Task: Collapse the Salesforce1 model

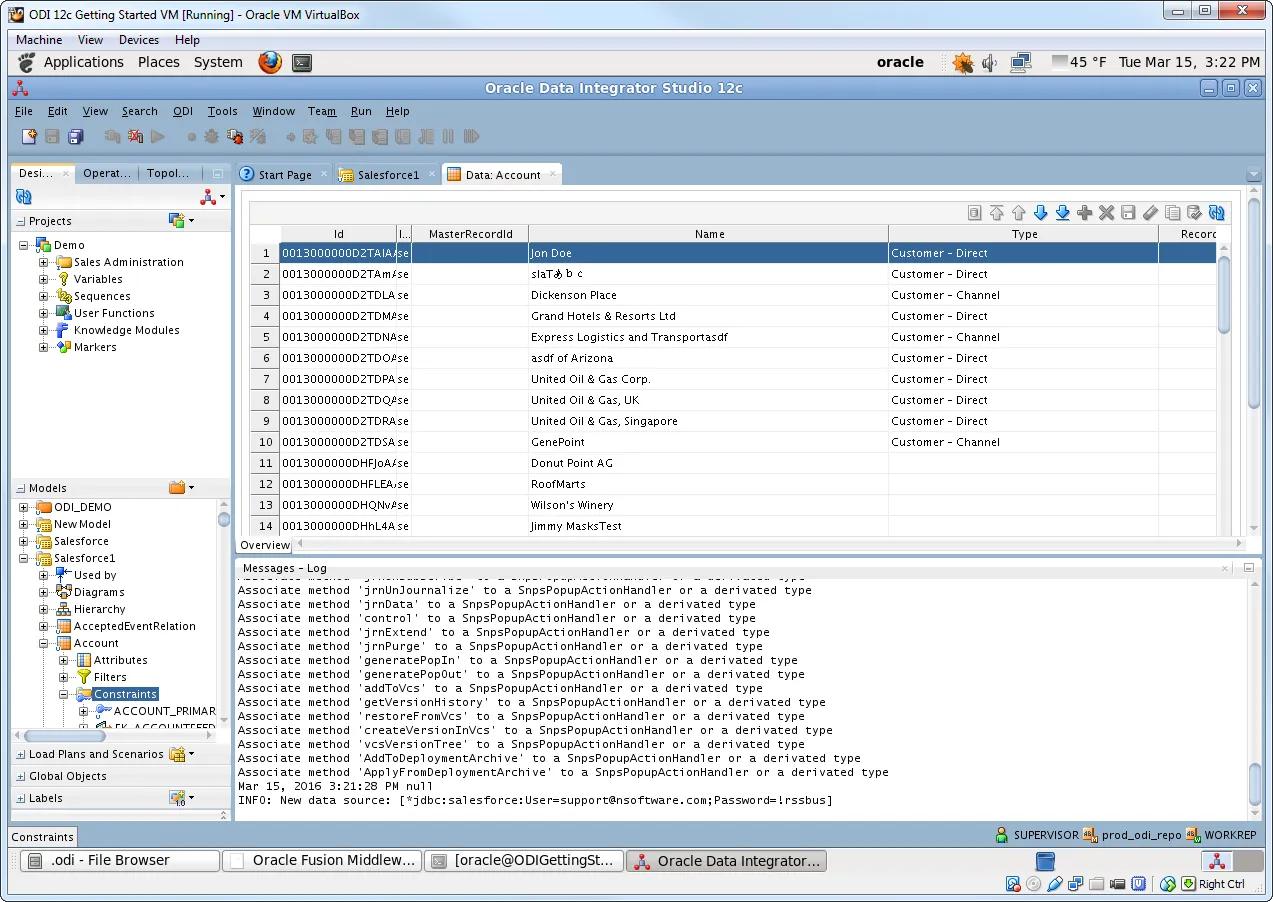Action: pyautogui.click(x=24, y=558)
